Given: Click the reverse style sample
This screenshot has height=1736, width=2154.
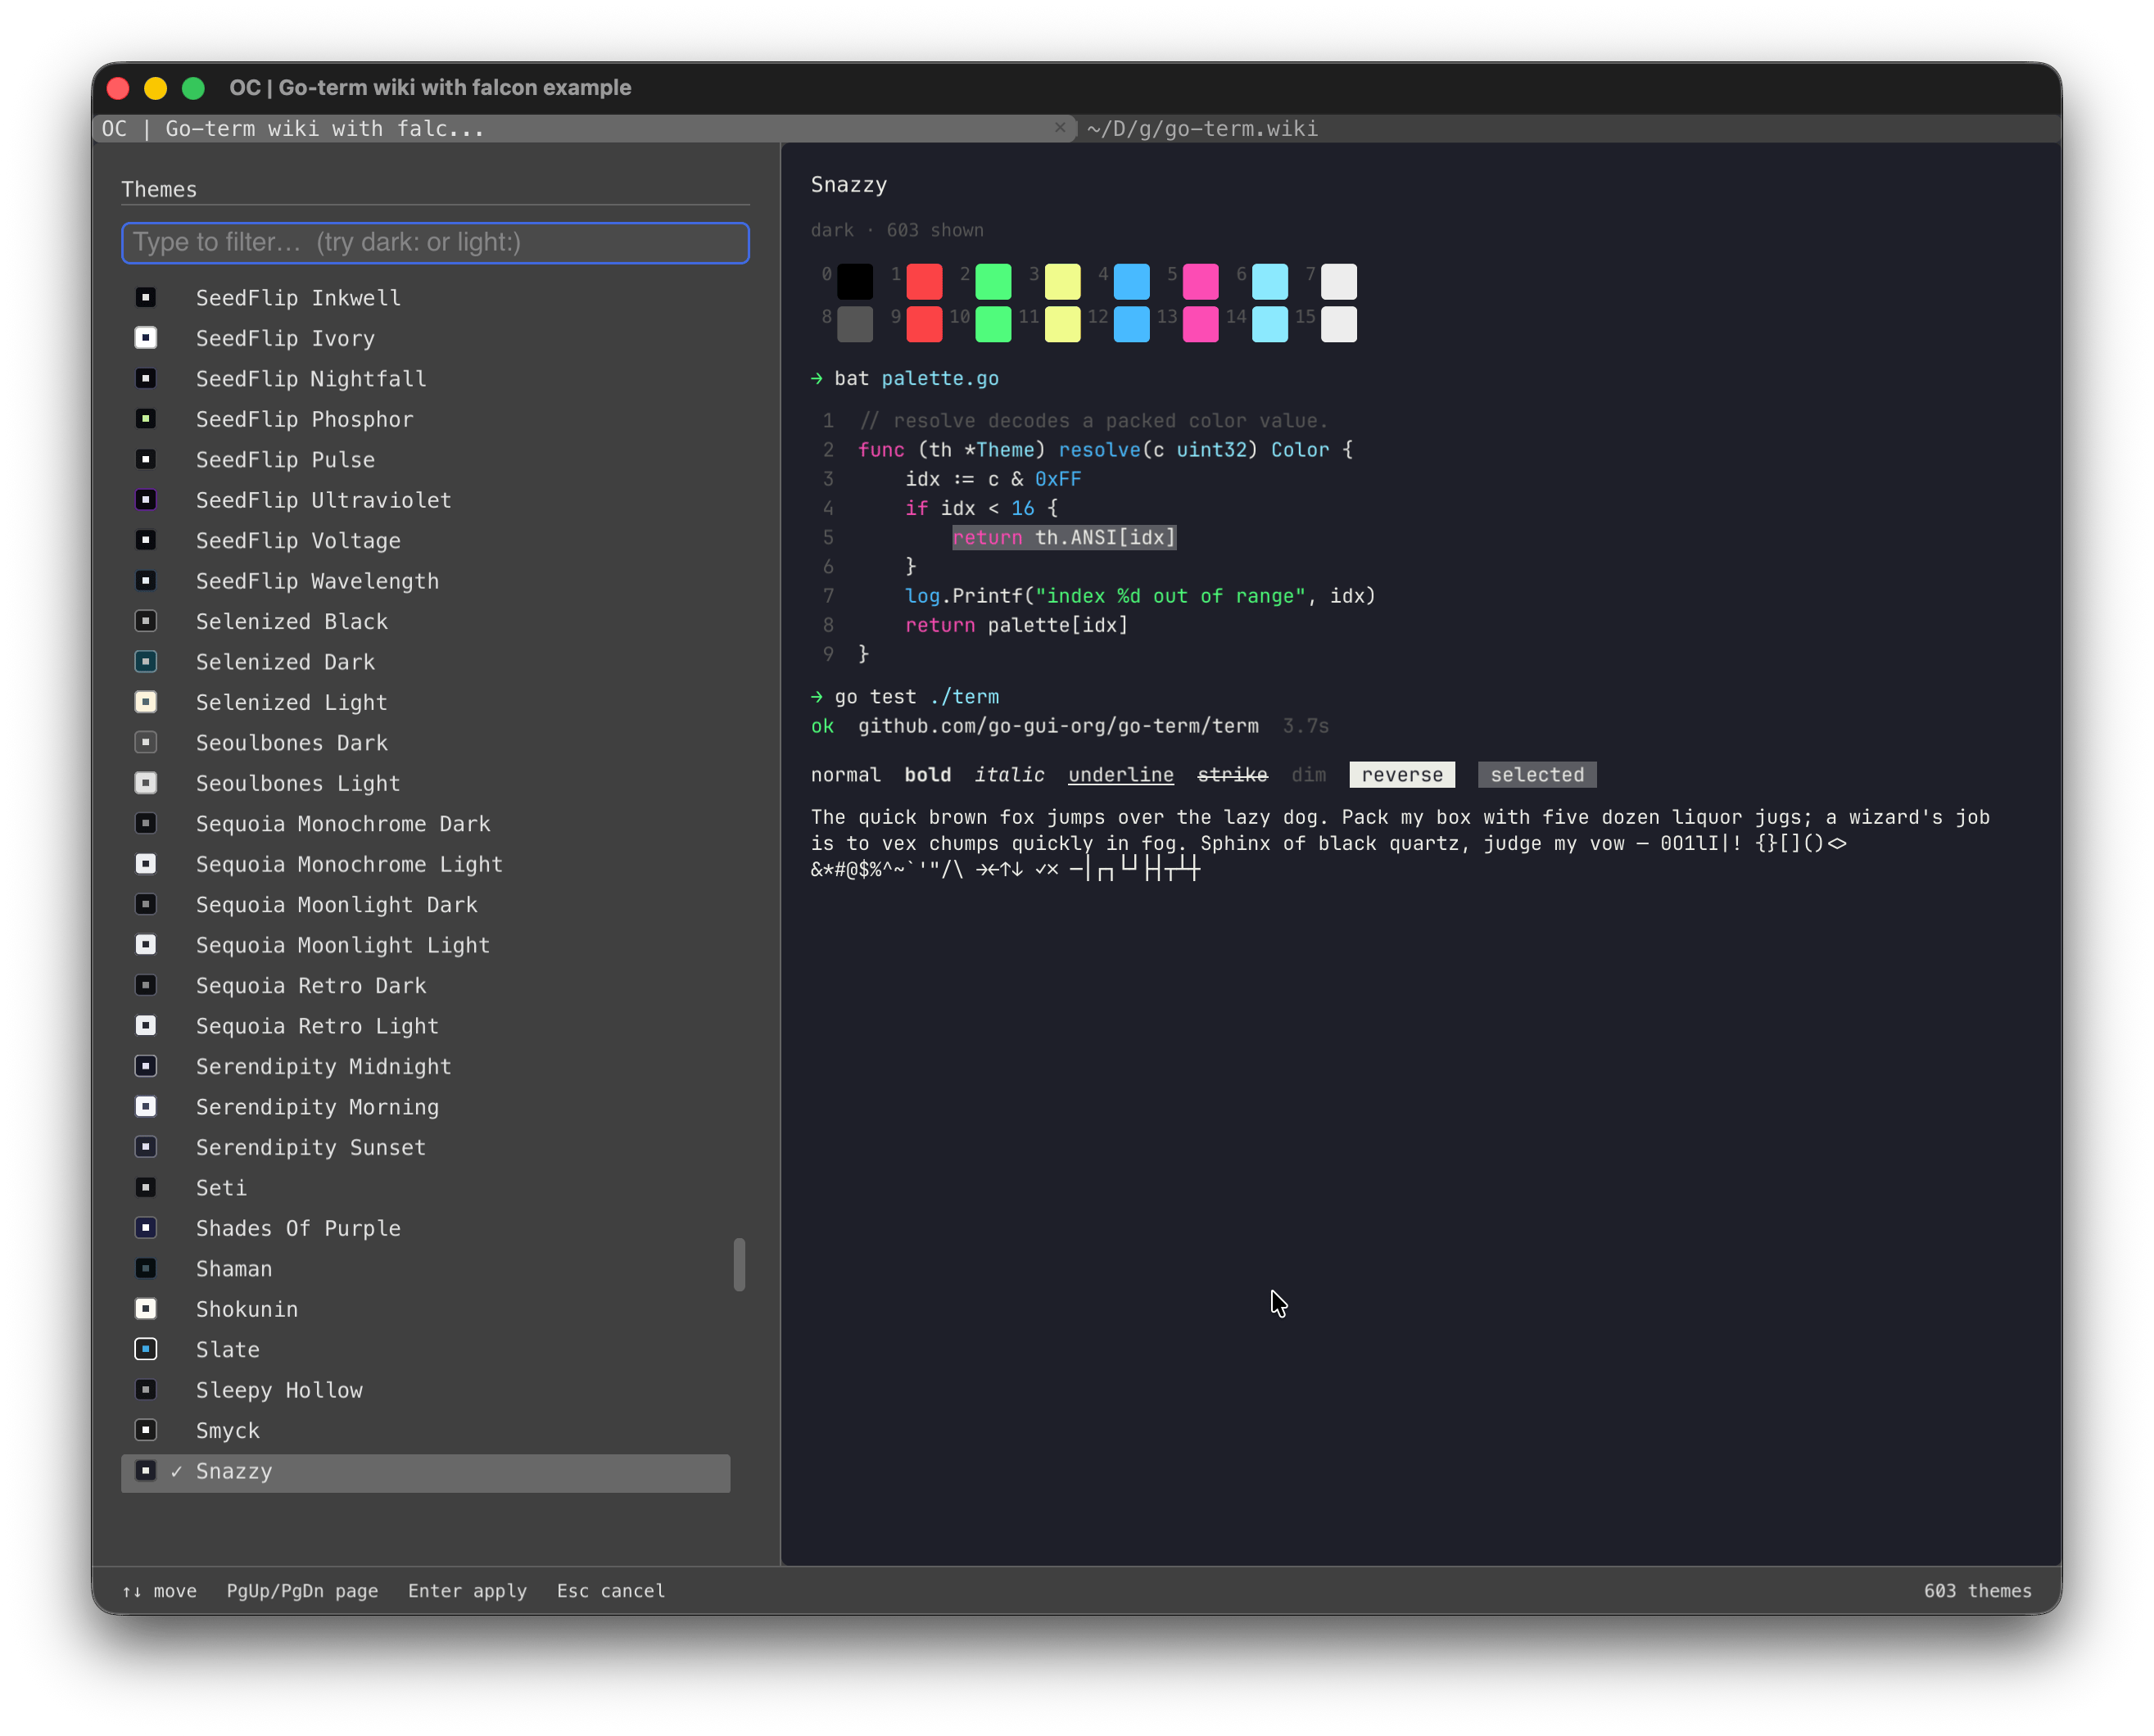Looking at the screenshot, I should [x=1401, y=775].
